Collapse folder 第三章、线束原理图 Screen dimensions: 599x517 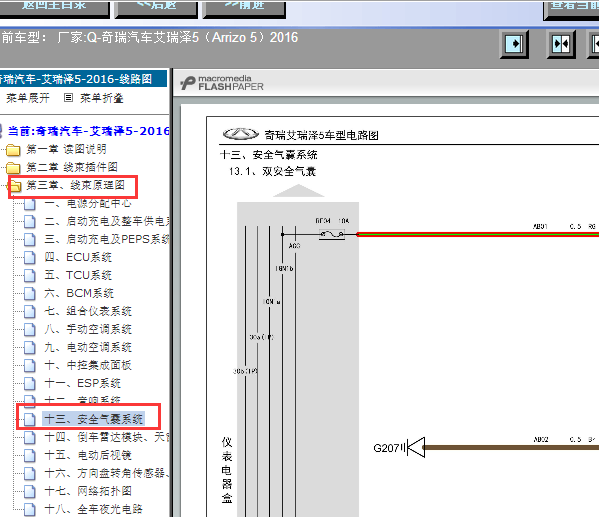click(x=75, y=185)
